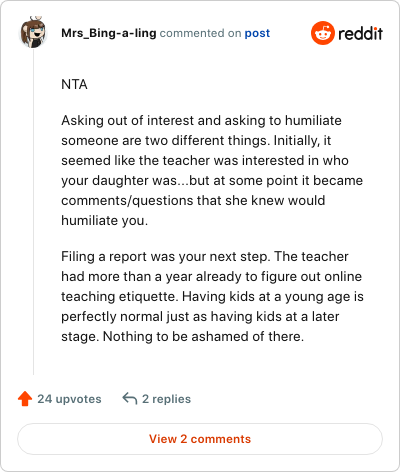The image size is (400, 472).
Task: Click the reddit wordmark text logo
Action: tap(360, 33)
